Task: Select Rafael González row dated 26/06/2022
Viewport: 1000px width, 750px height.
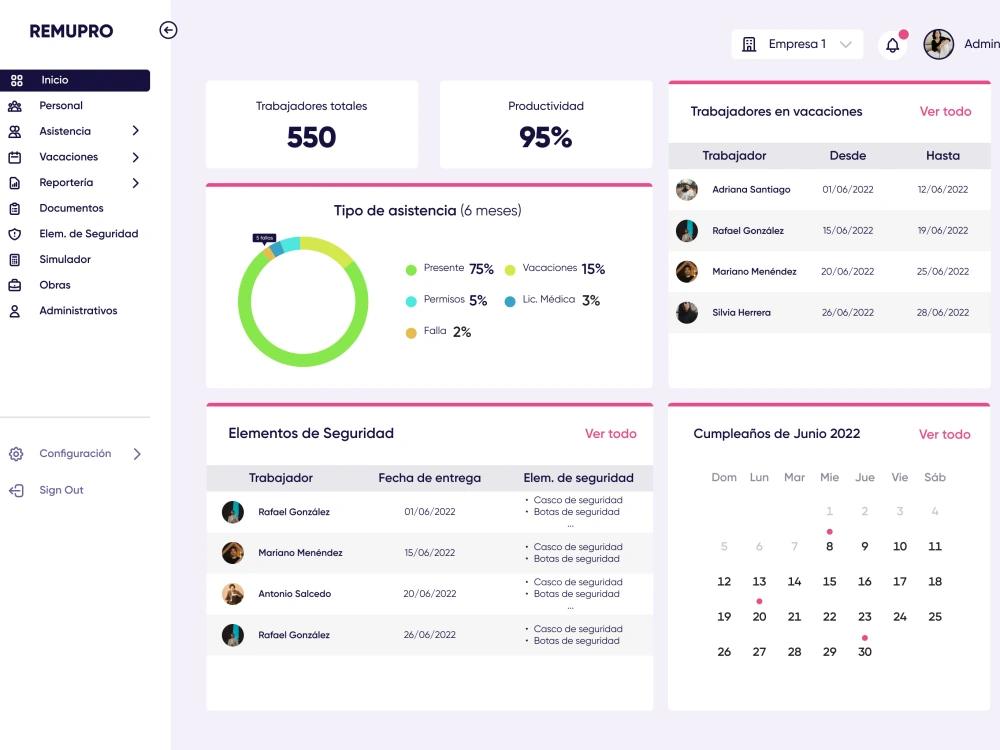Action: (430, 635)
